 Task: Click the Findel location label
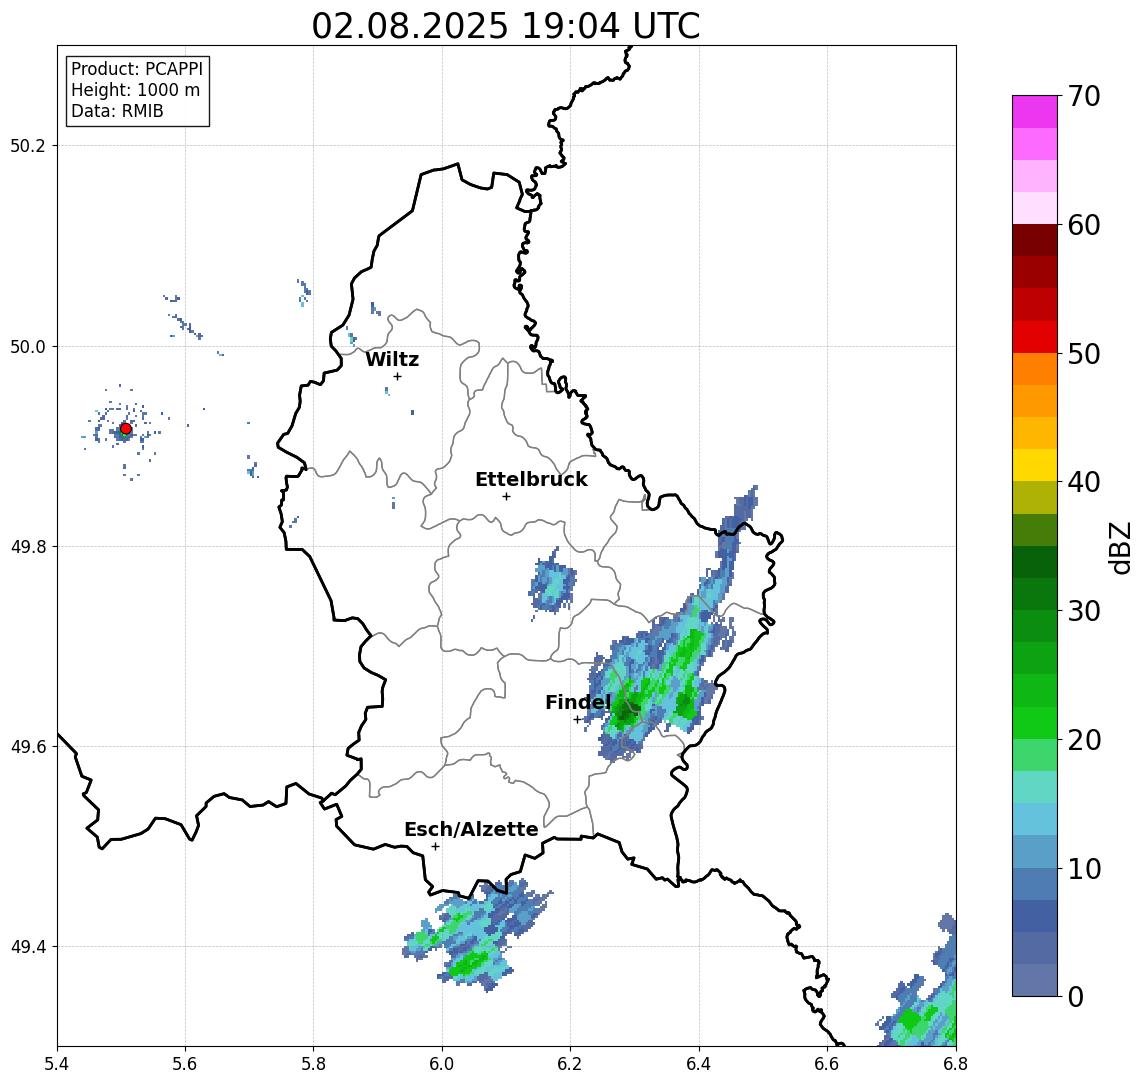[x=578, y=702]
